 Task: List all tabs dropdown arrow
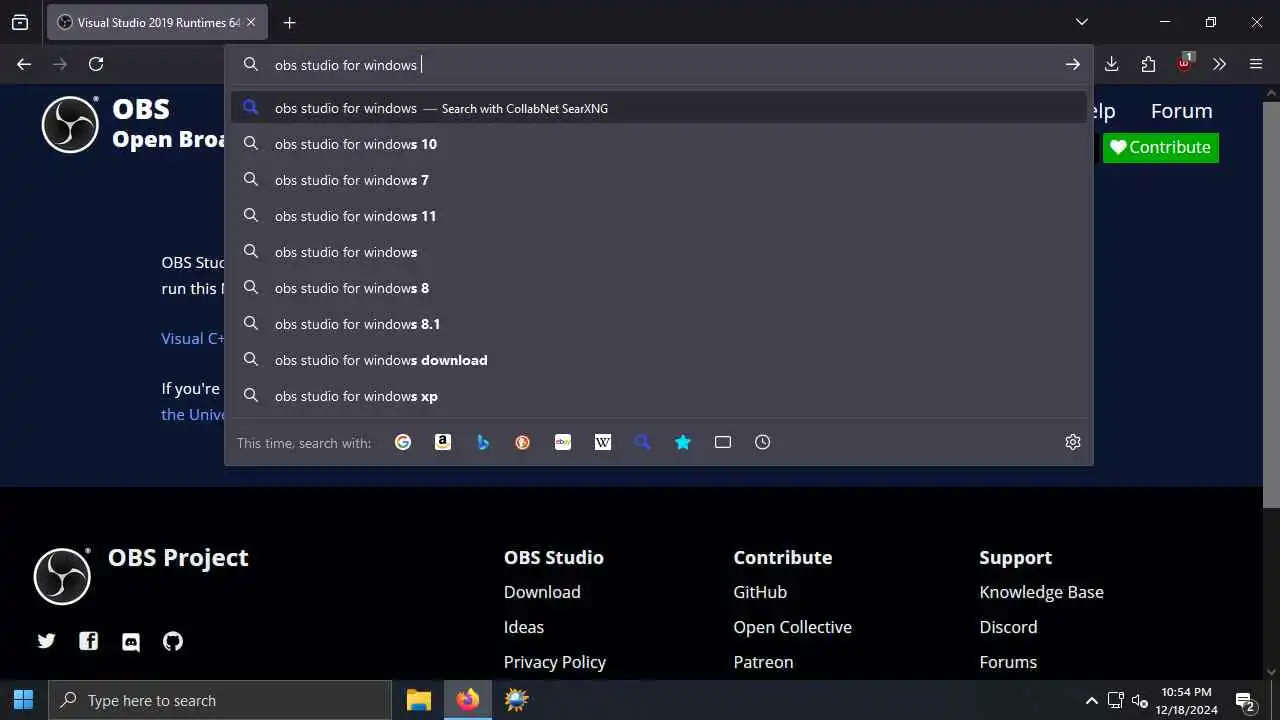pos(1081,22)
